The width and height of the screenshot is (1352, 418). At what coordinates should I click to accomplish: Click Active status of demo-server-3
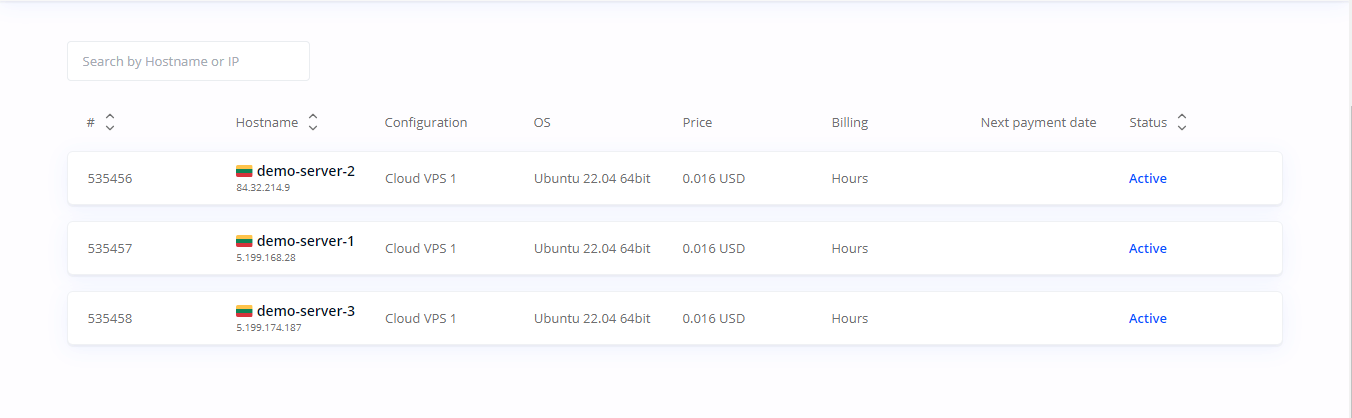coord(1147,319)
